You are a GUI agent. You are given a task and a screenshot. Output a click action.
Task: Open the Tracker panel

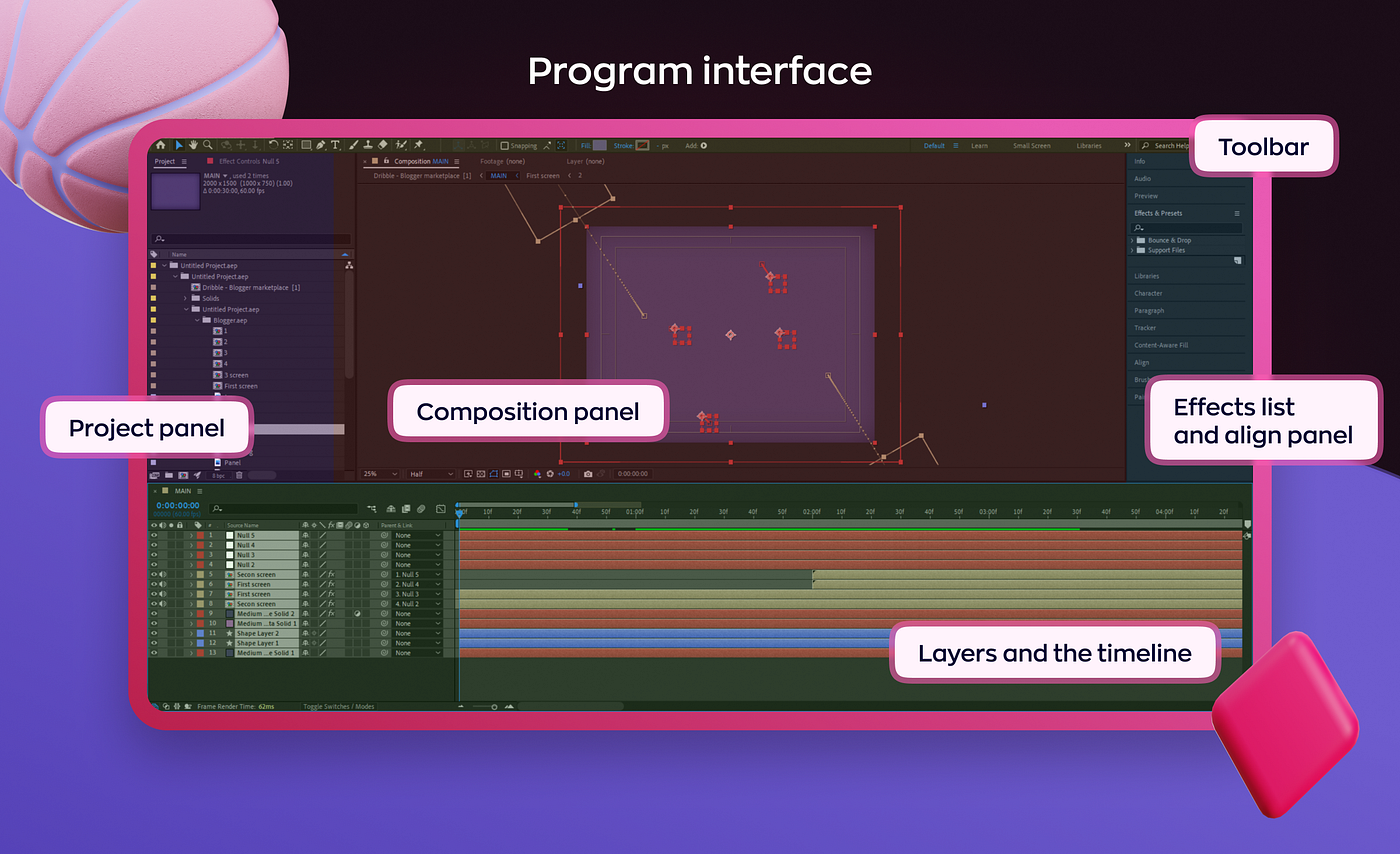tap(1145, 328)
